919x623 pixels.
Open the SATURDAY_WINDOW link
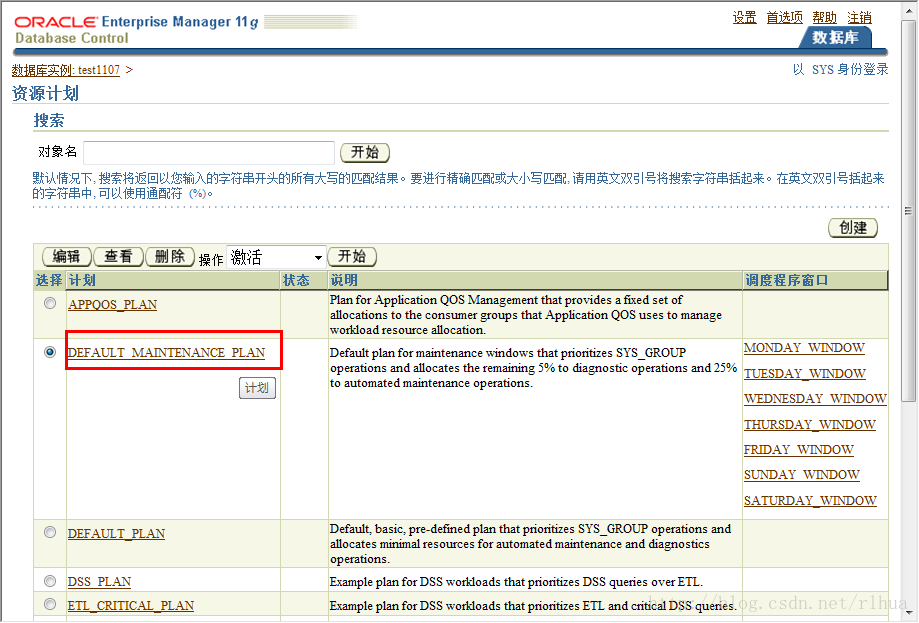pos(810,501)
